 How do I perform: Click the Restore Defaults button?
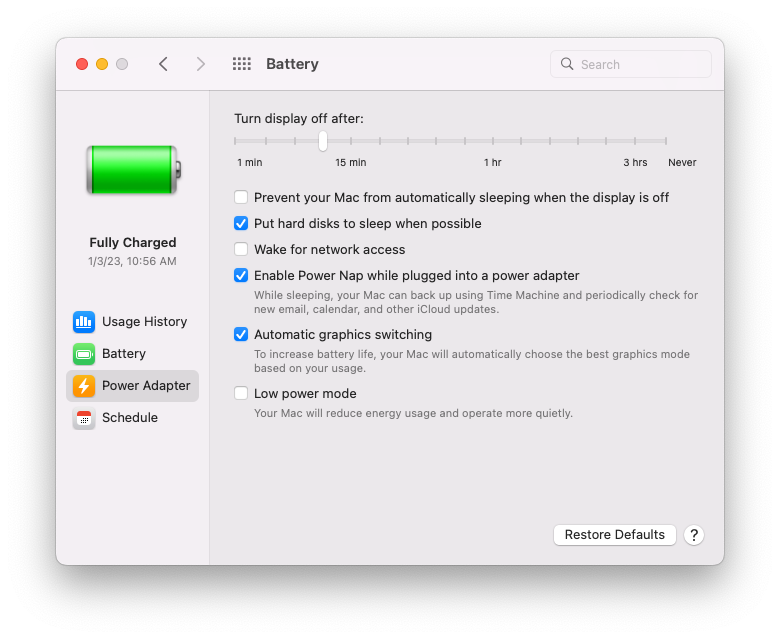point(614,535)
